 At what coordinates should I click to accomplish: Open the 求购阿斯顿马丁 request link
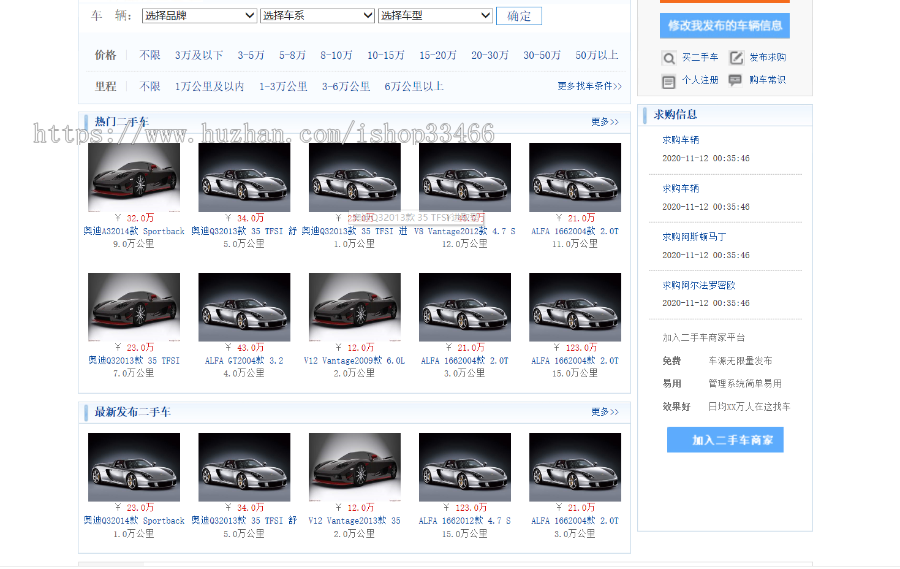point(694,237)
